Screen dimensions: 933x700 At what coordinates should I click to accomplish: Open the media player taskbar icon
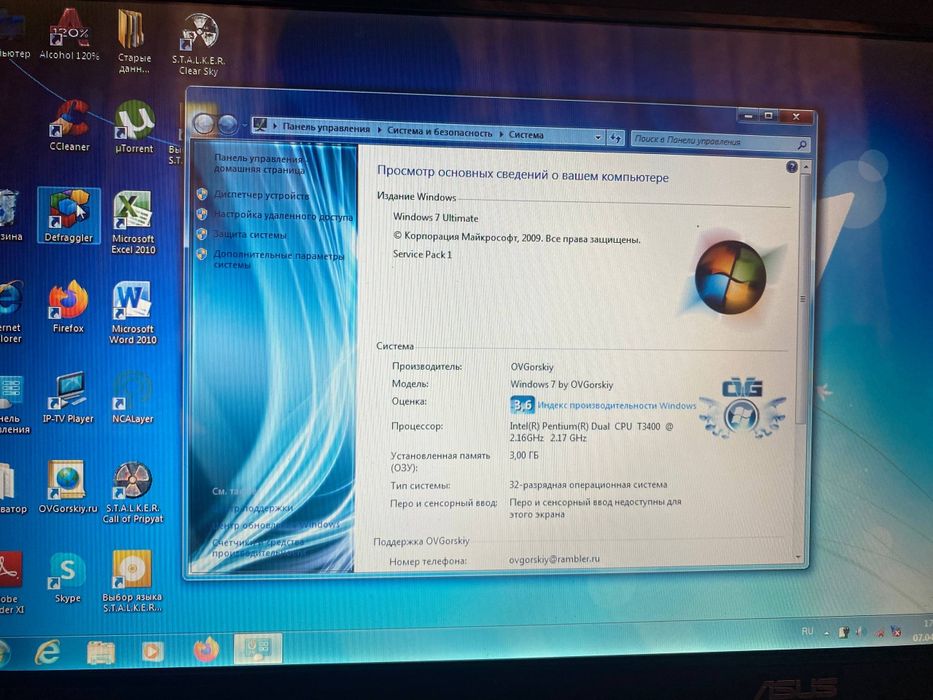coord(152,652)
